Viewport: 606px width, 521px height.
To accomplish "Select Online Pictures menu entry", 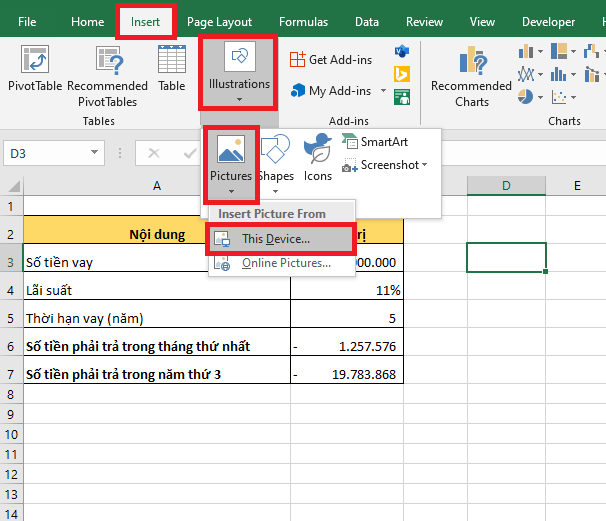I will click(x=286, y=263).
